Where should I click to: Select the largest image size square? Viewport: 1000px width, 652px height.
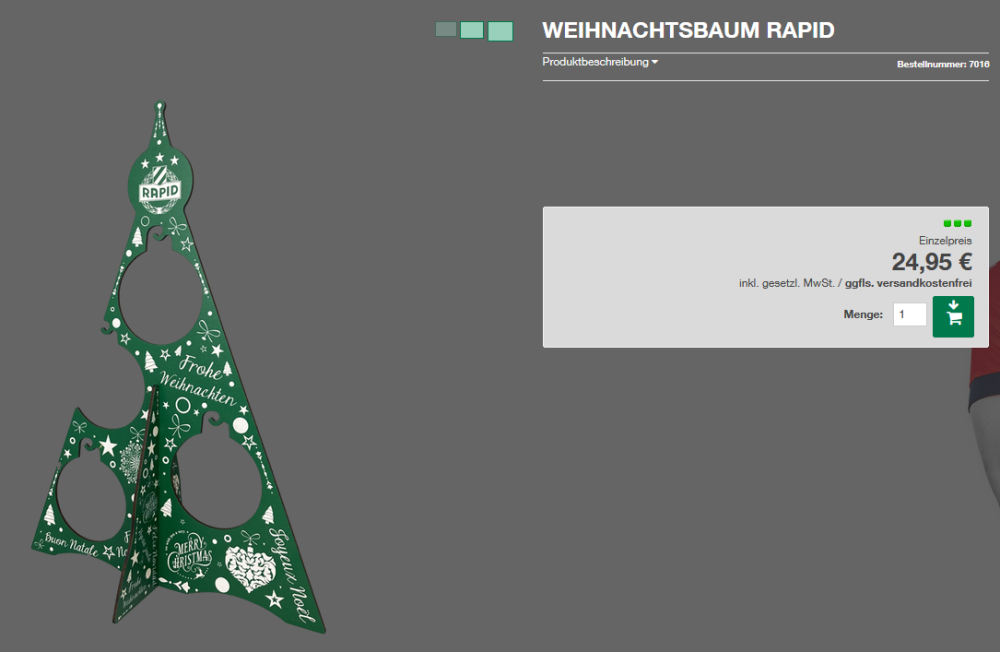point(501,31)
